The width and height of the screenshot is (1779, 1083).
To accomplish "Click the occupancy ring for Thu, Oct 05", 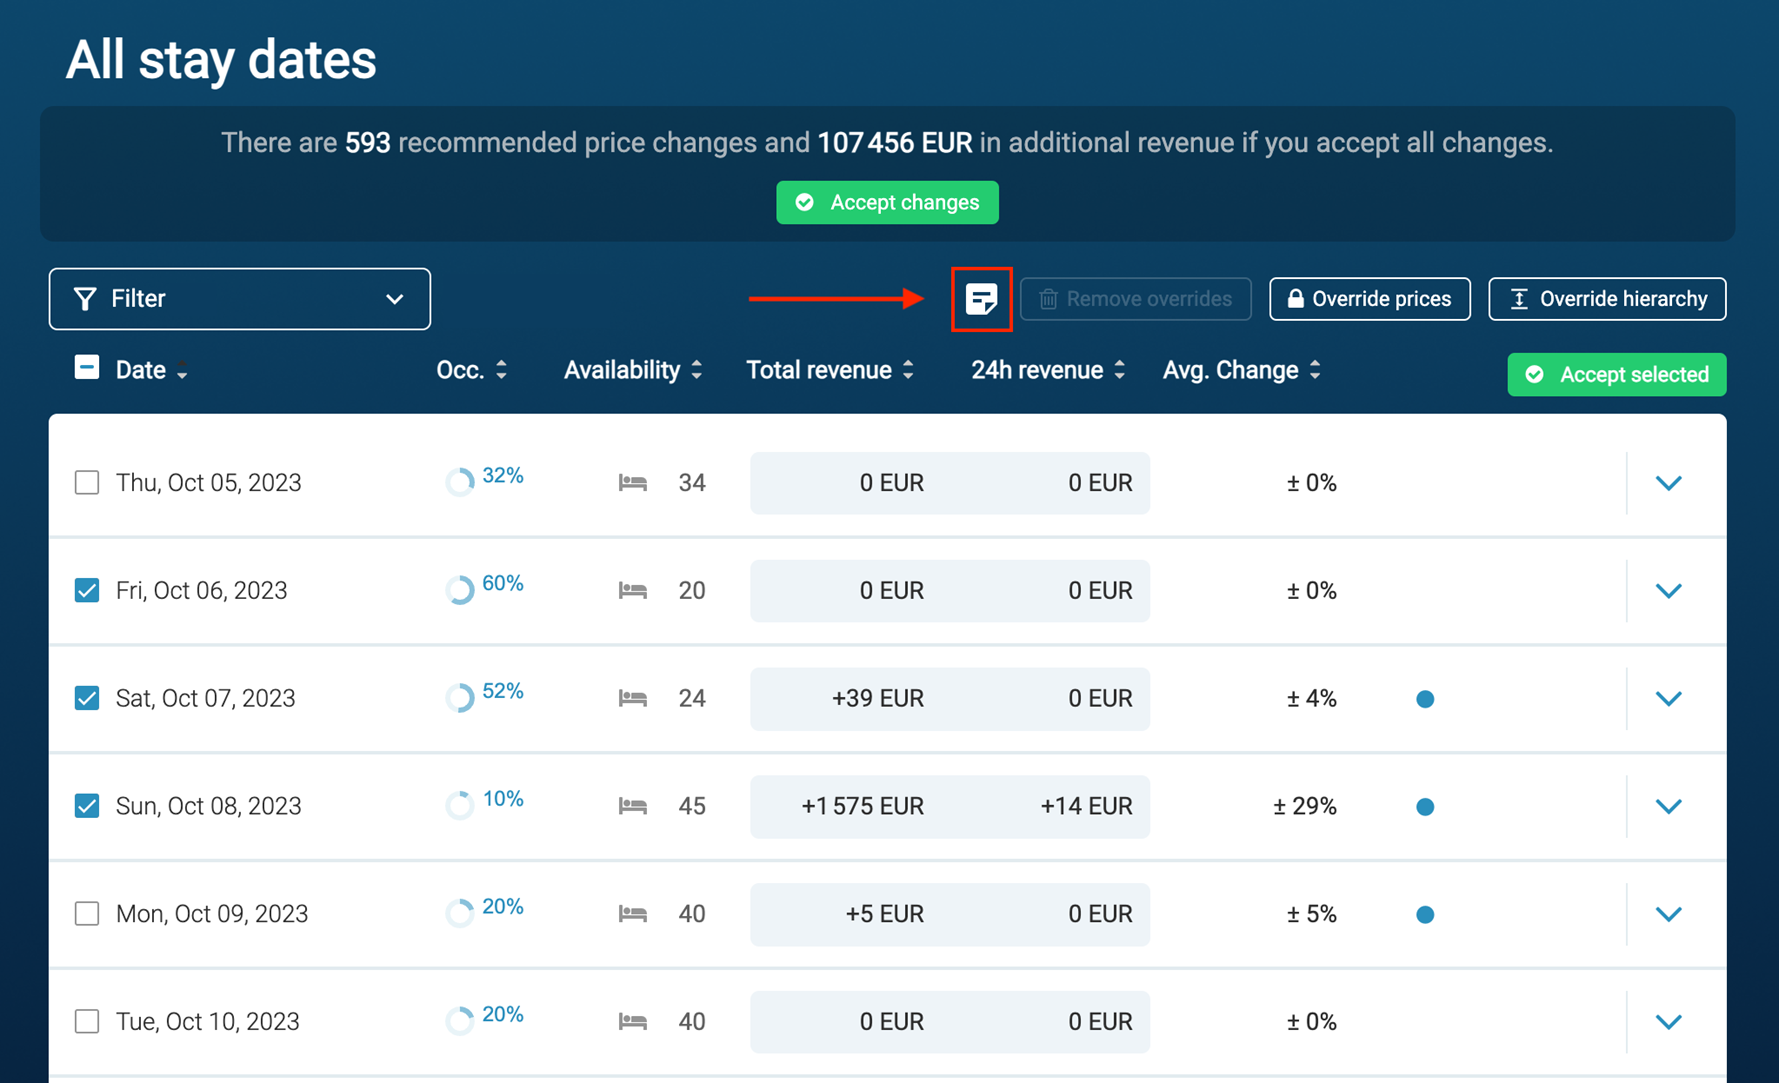I will point(460,482).
